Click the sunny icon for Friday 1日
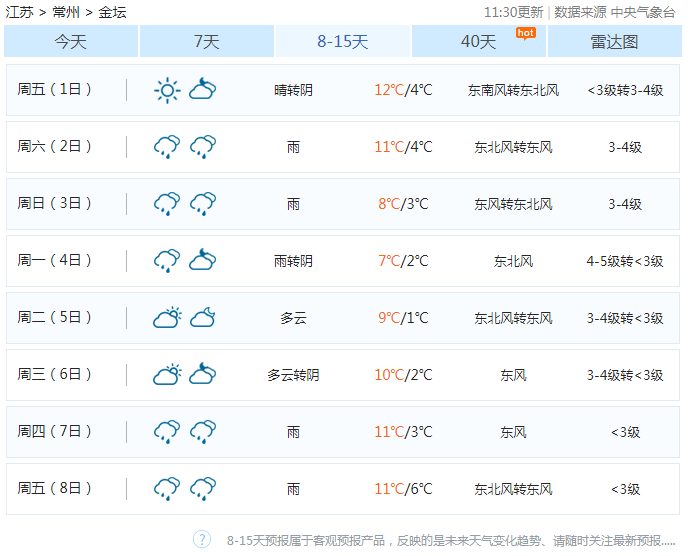Image resolution: width=690 pixels, height=556 pixels. click(x=167, y=90)
